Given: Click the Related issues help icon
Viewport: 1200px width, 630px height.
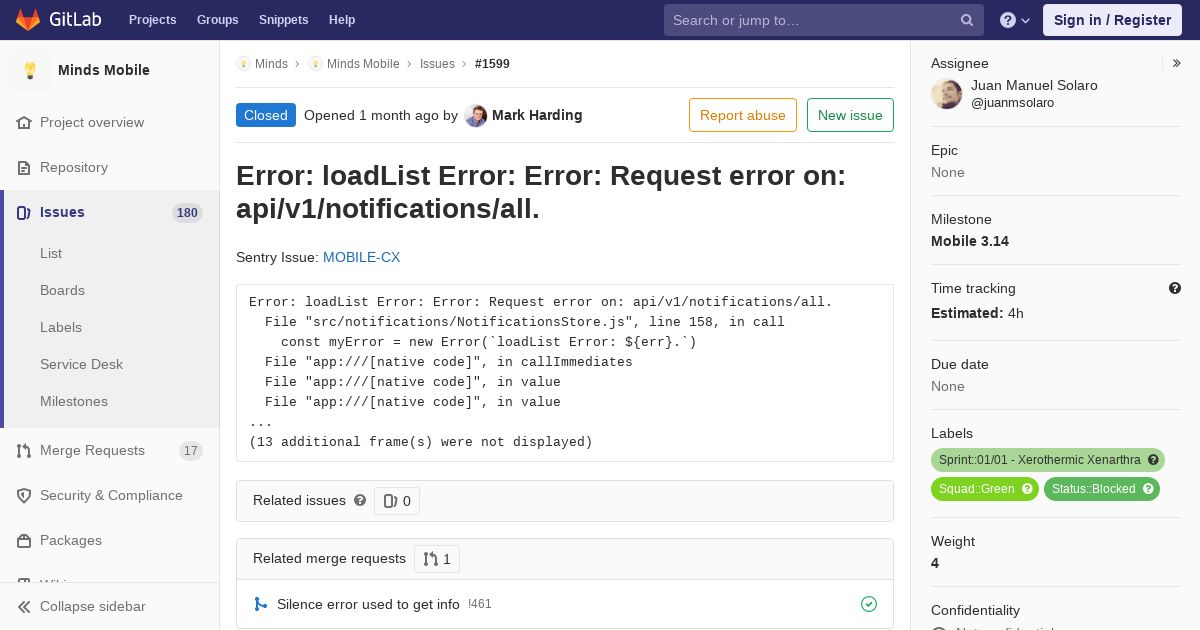Looking at the screenshot, I should (x=360, y=500).
